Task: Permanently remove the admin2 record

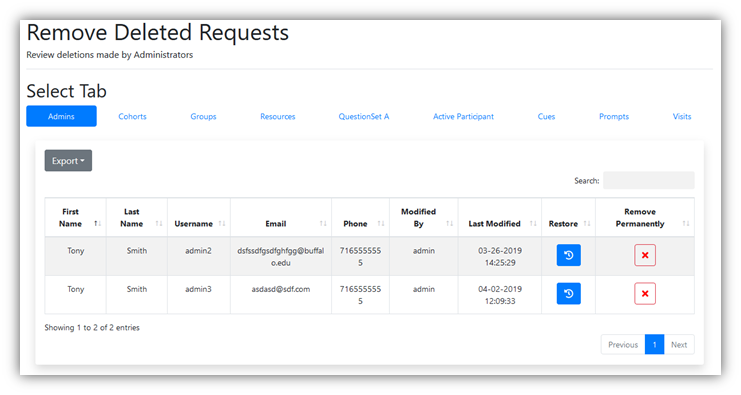Action: 645,255
